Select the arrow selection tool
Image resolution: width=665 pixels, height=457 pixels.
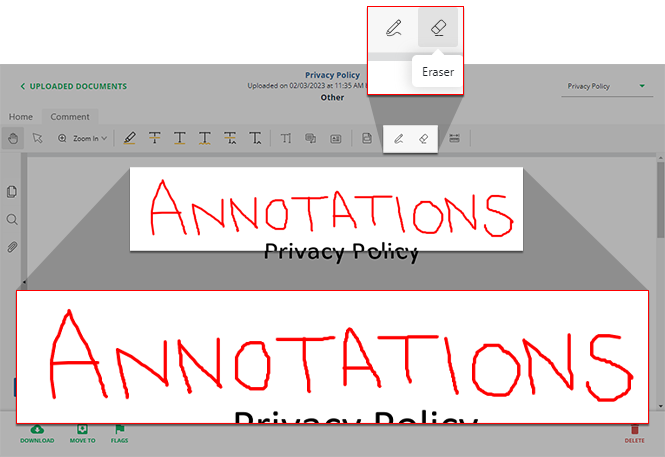click(38, 138)
